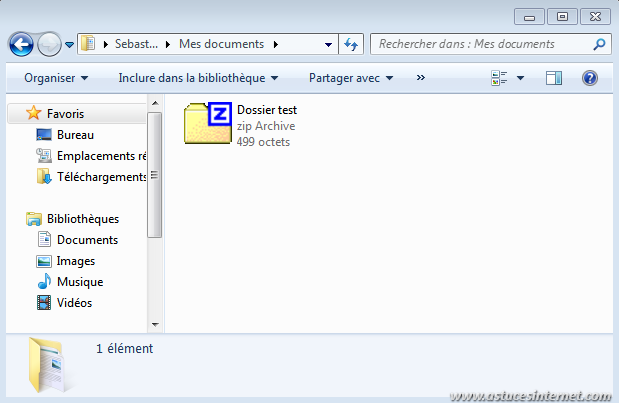Click the 1 élément status text

(x=124, y=349)
